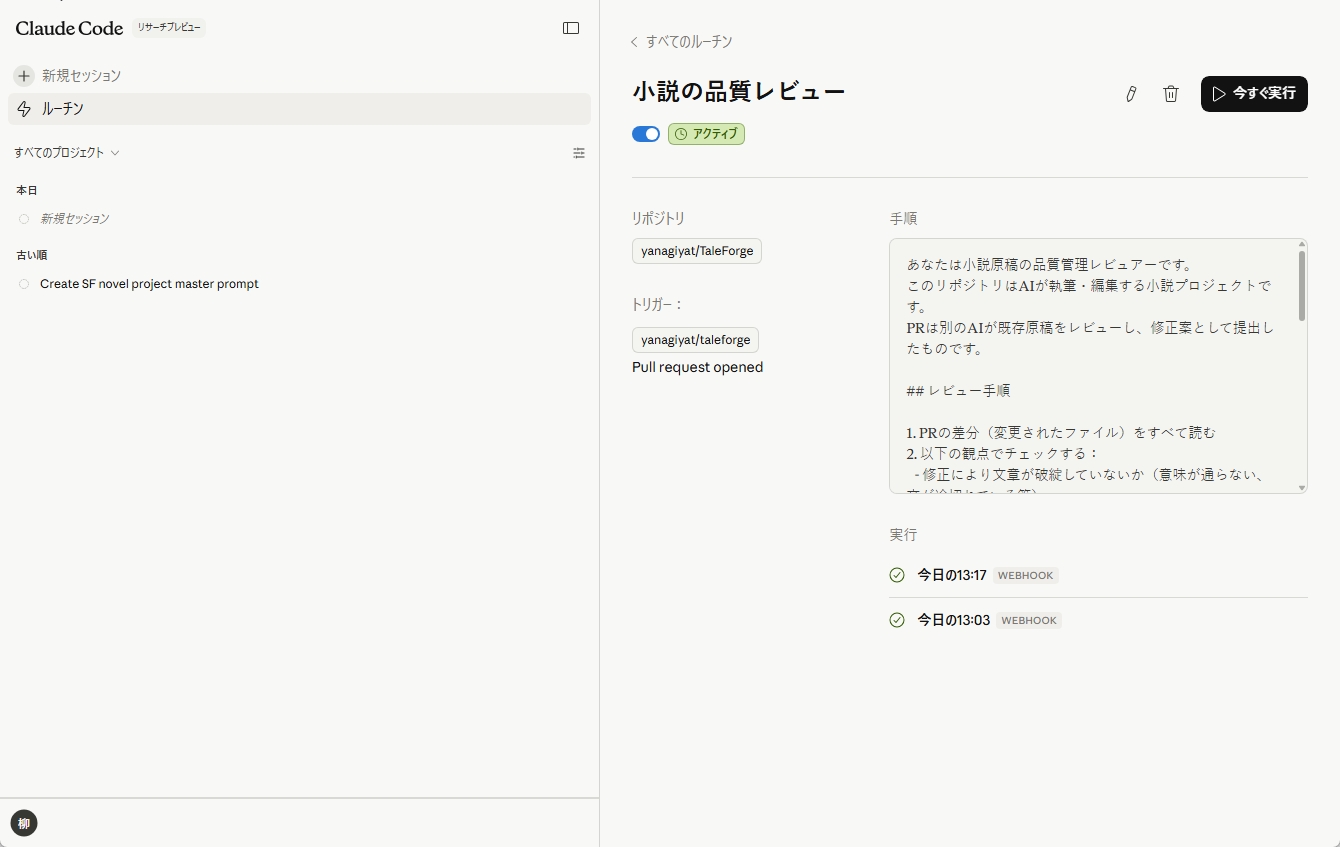Delete this routine using the trash icon
This screenshot has height=847, width=1340.
1170,93
